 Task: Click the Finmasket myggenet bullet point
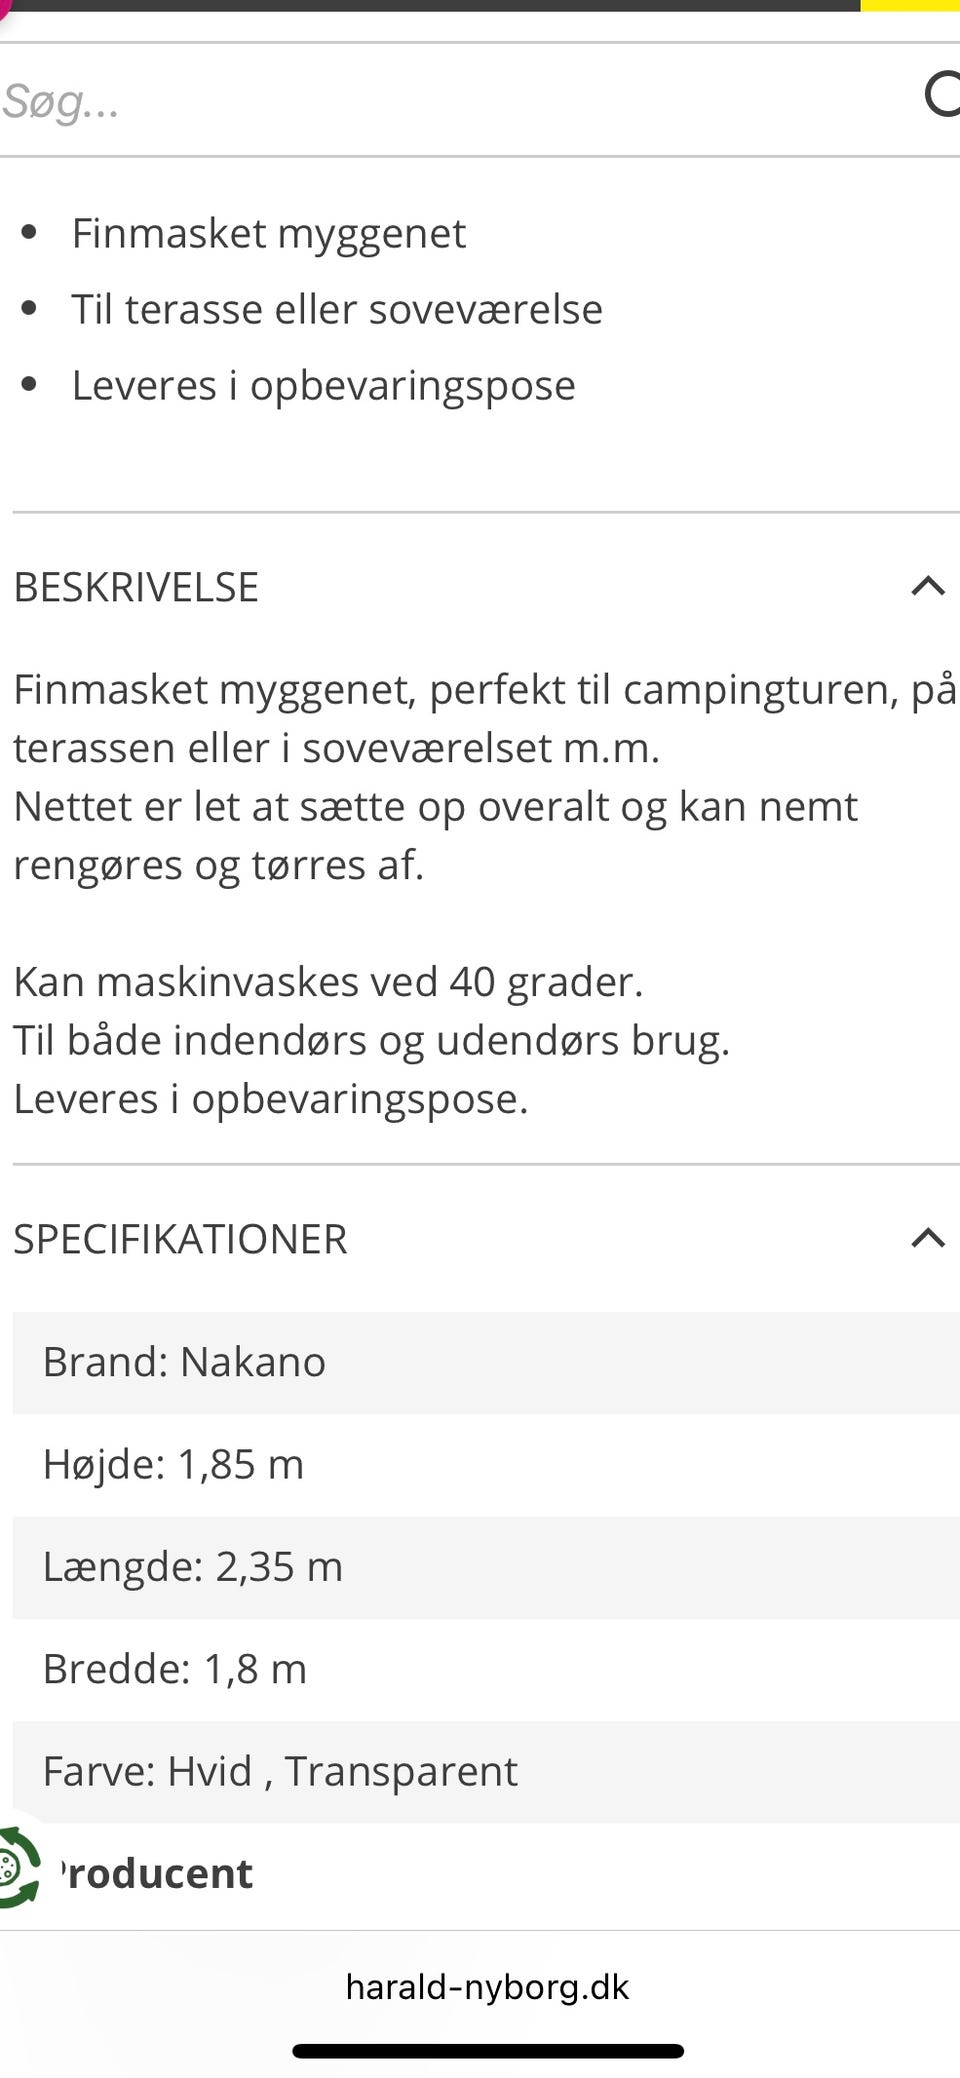(268, 234)
